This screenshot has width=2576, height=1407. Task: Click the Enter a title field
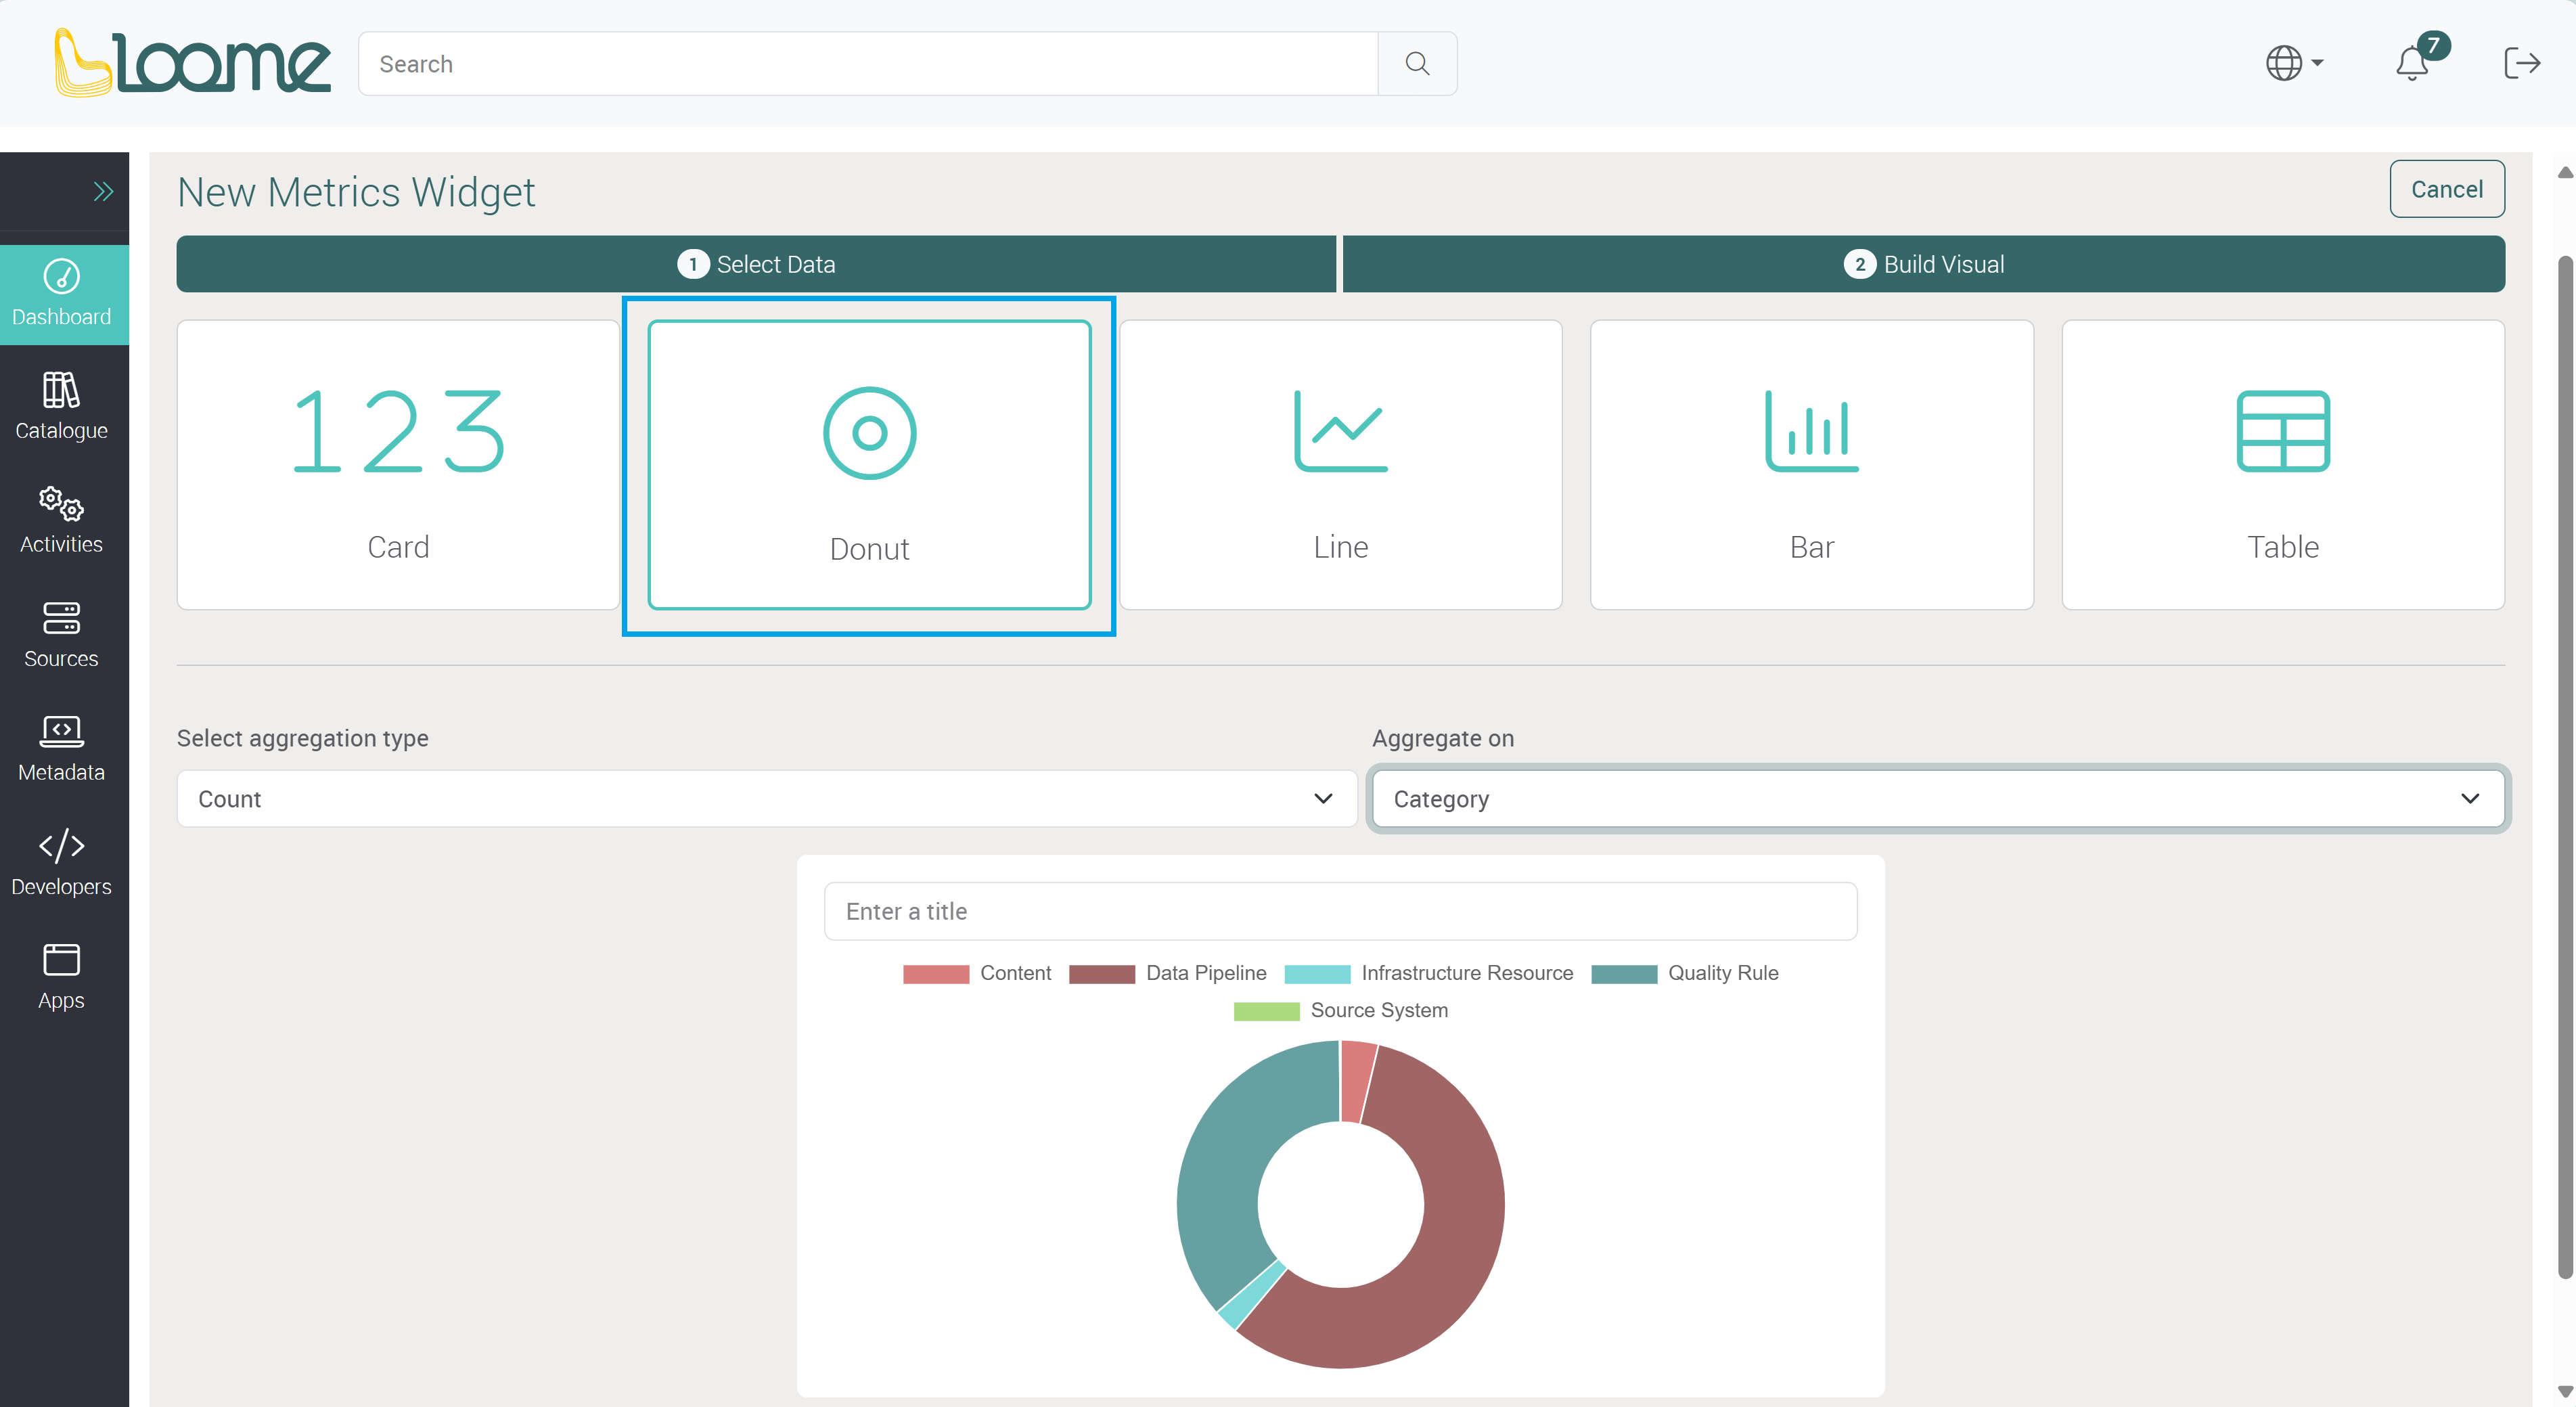click(x=1340, y=911)
